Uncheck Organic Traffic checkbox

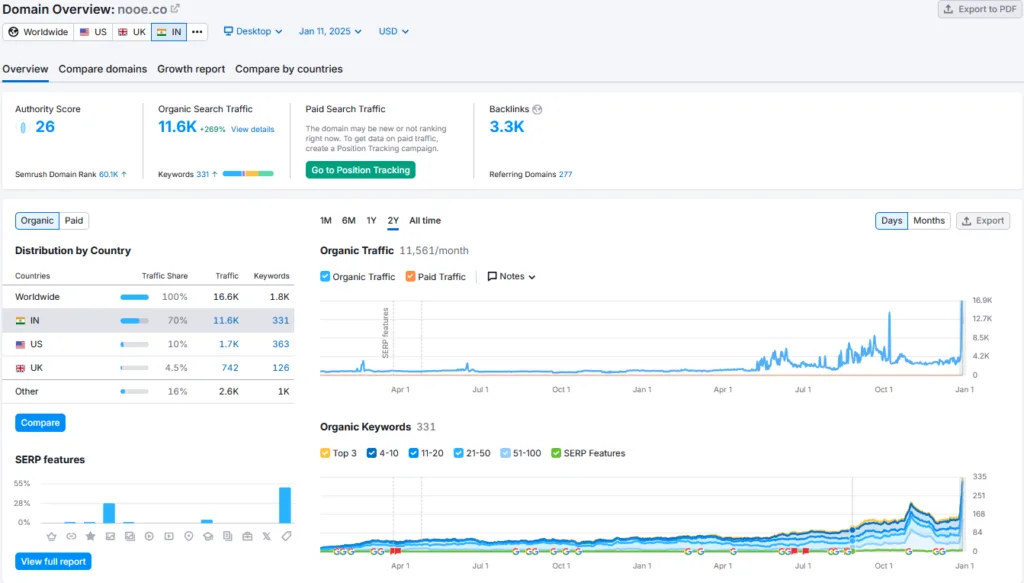point(325,276)
